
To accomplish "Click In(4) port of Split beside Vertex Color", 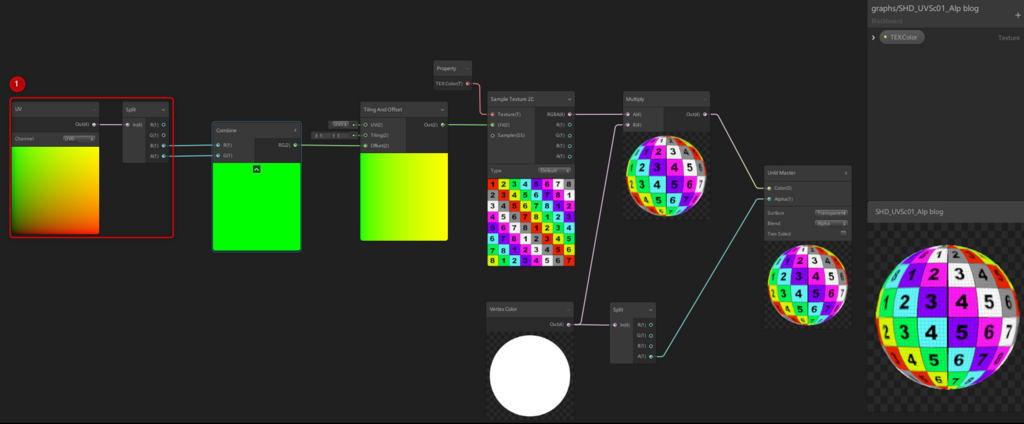I will (615, 325).
